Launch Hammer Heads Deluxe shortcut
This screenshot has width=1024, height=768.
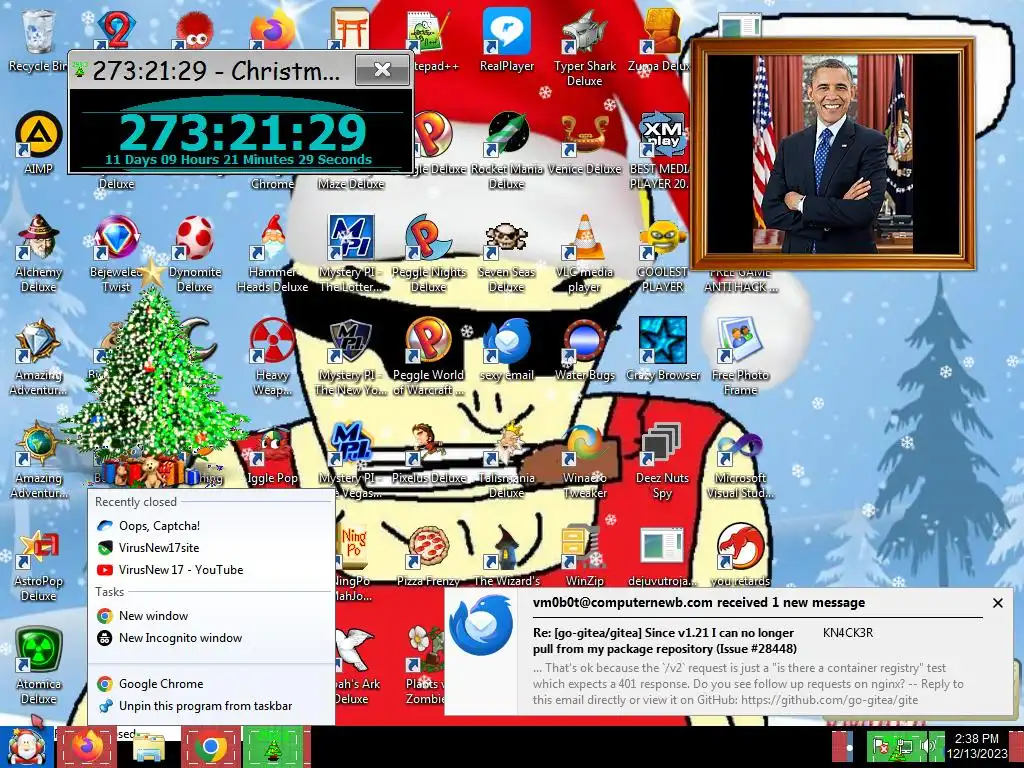click(272, 253)
